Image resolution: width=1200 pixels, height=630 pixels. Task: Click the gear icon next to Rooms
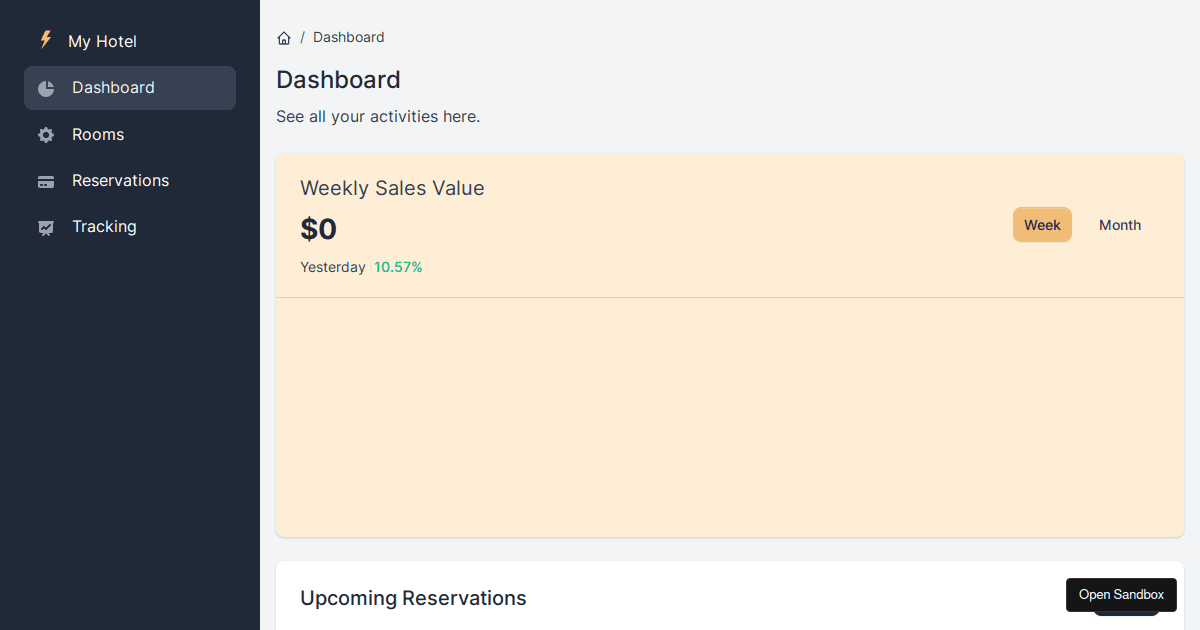pyautogui.click(x=46, y=134)
